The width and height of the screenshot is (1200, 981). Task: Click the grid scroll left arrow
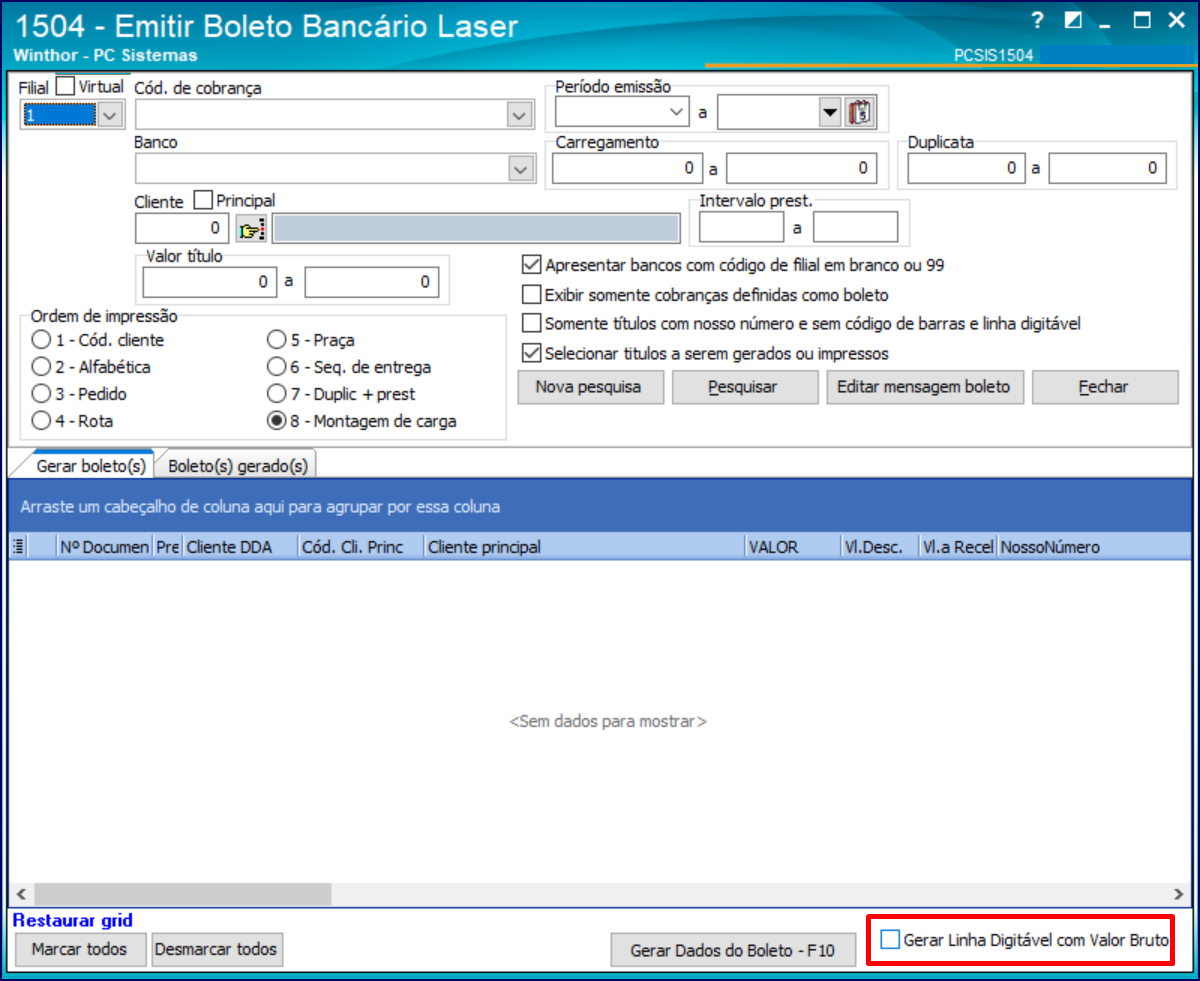tap(19, 893)
